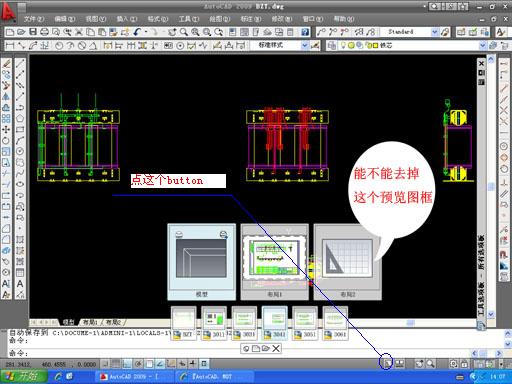
Task: Select the Arc draw tool
Action: pos(20,140)
